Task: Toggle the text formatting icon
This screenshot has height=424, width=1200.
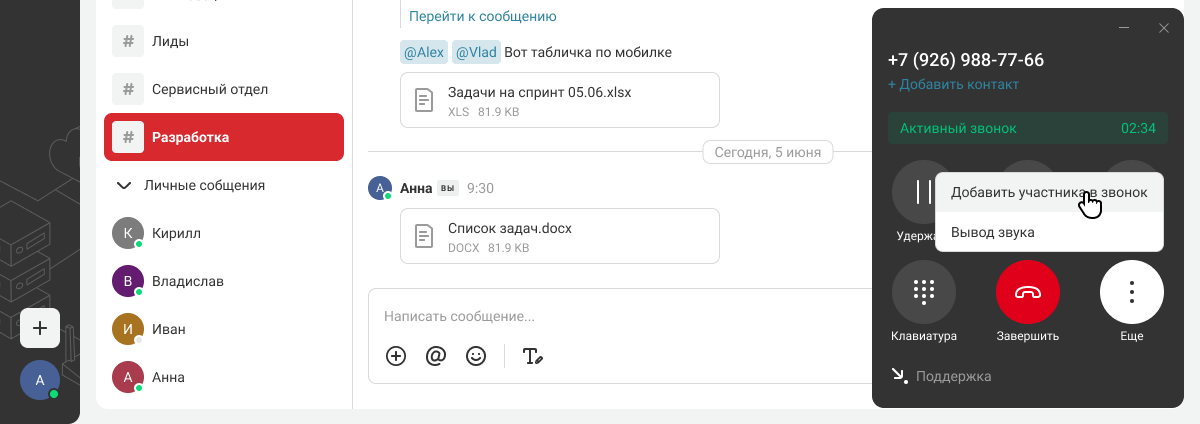Action: point(532,356)
